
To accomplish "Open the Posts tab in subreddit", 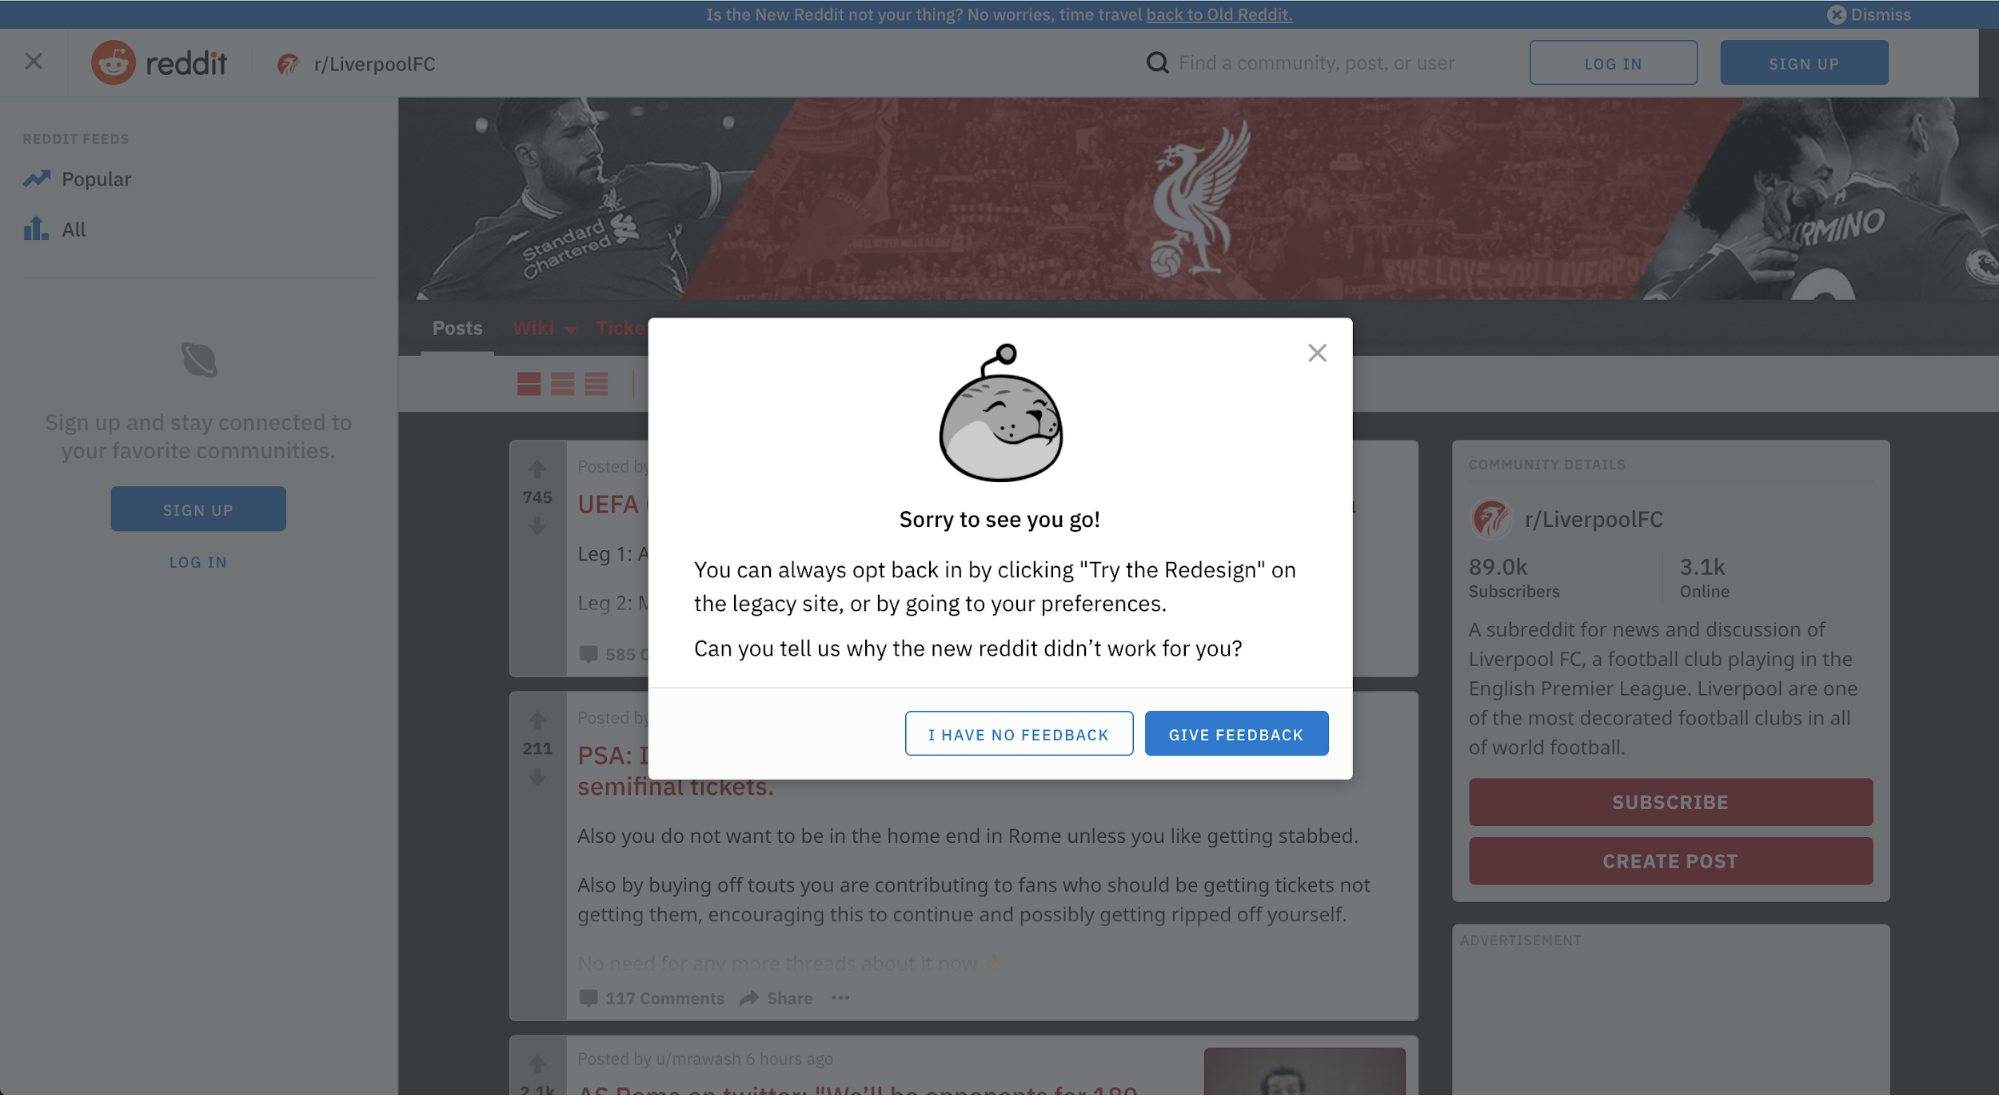I will (x=456, y=327).
